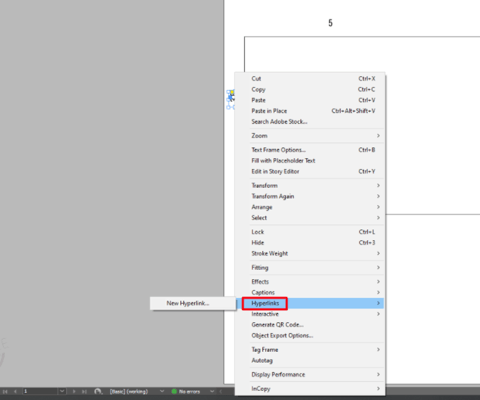Select the Paste menu entry
Viewport: 480px width, 400px height.
(310, 100)
